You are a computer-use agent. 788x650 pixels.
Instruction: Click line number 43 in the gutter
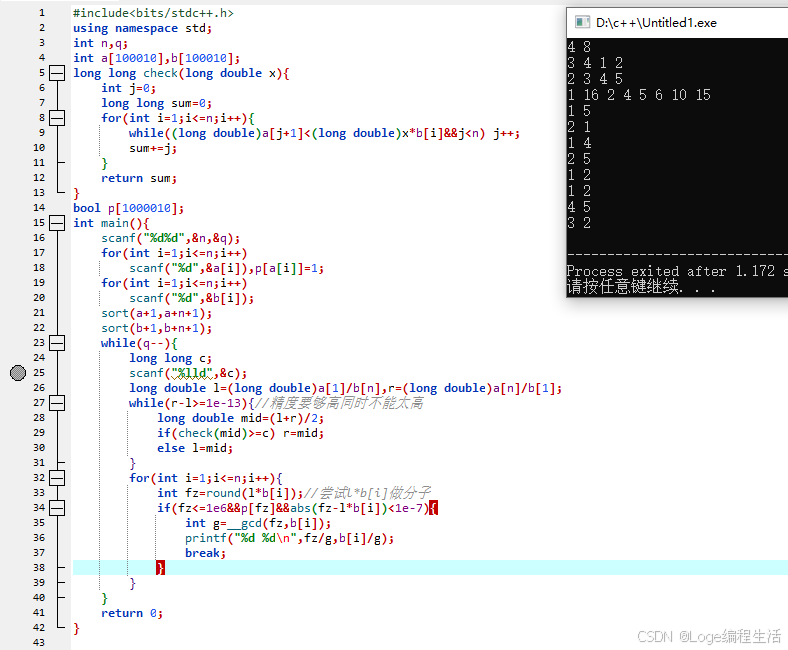(x=39, y=643)
